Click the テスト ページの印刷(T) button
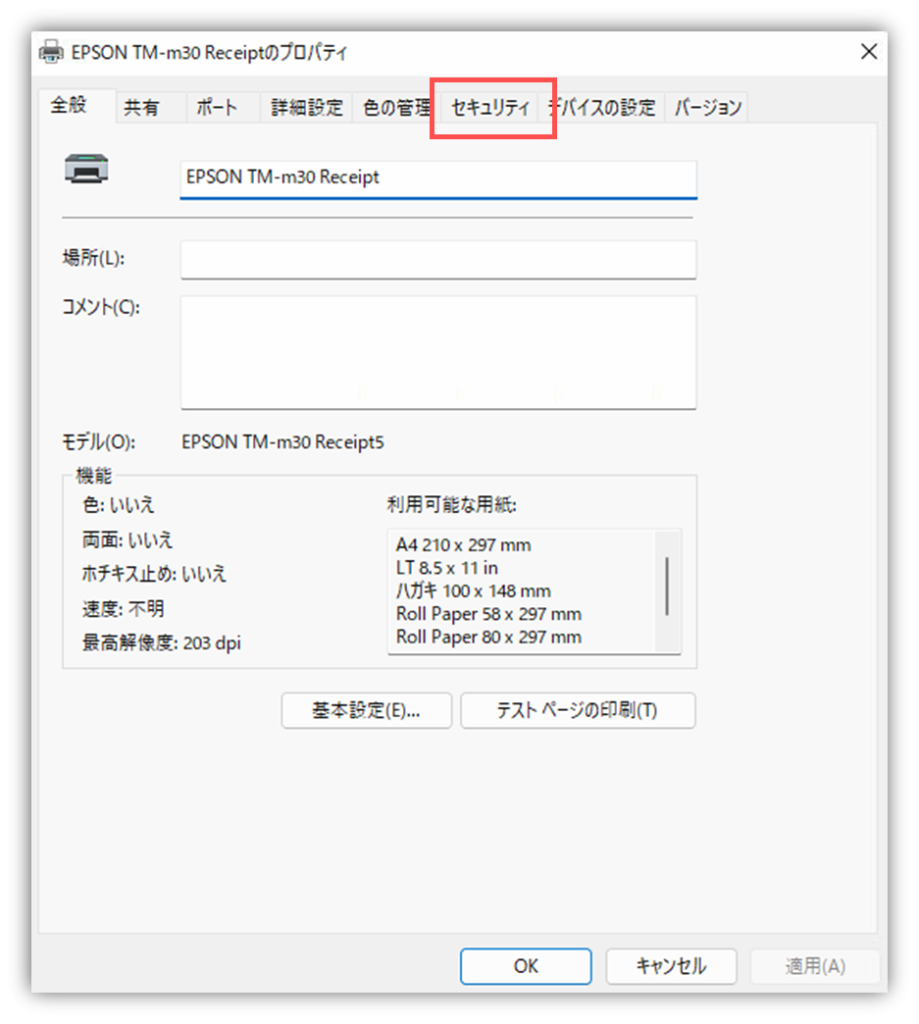Viewport: 919px width, 1024px height. click(578, 710)
